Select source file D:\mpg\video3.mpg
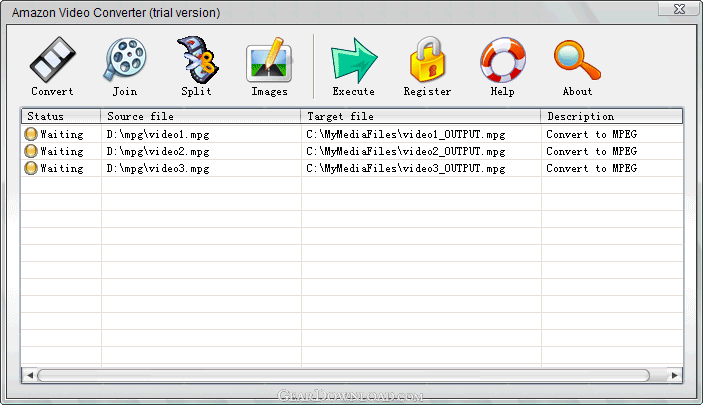 tap(158, 169)
